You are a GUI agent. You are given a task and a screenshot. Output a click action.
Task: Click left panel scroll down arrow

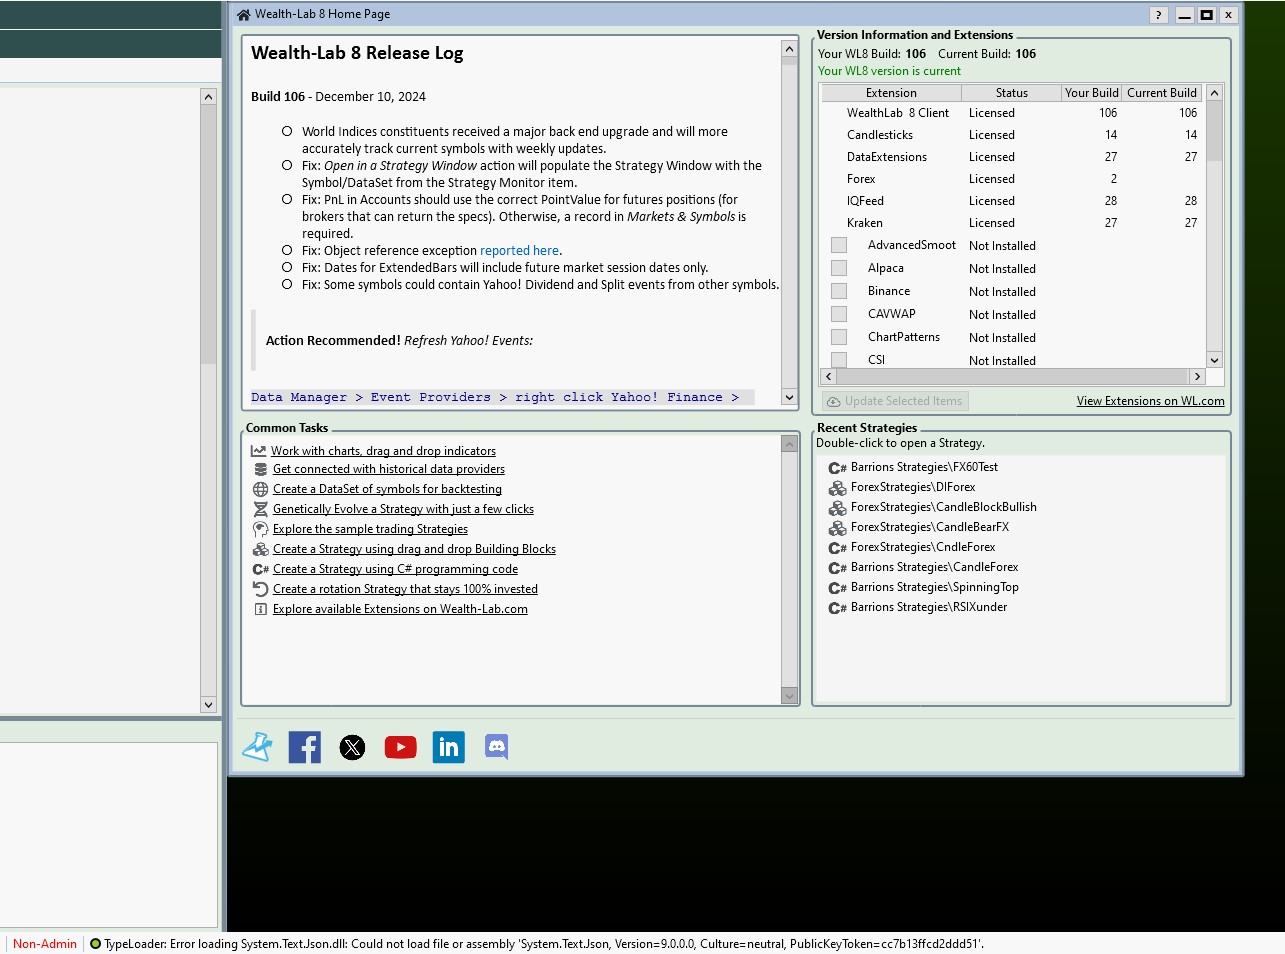208,704
